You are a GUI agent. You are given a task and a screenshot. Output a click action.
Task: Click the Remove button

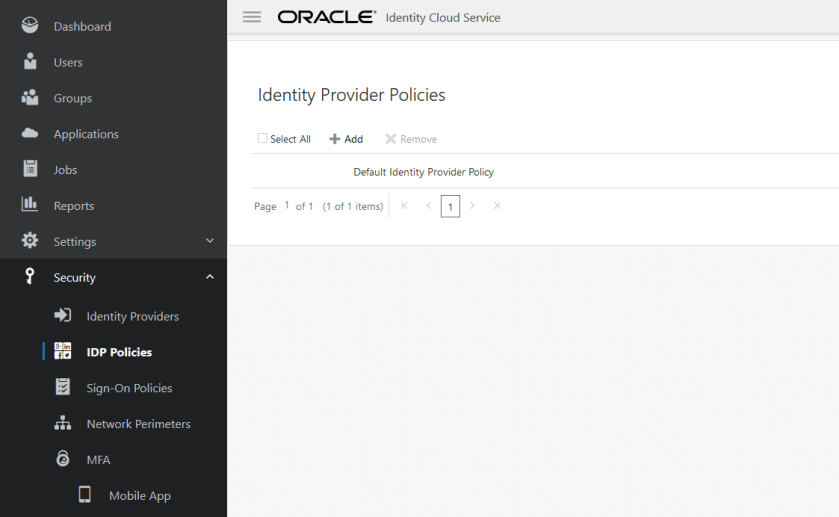[x=411, y=139]
